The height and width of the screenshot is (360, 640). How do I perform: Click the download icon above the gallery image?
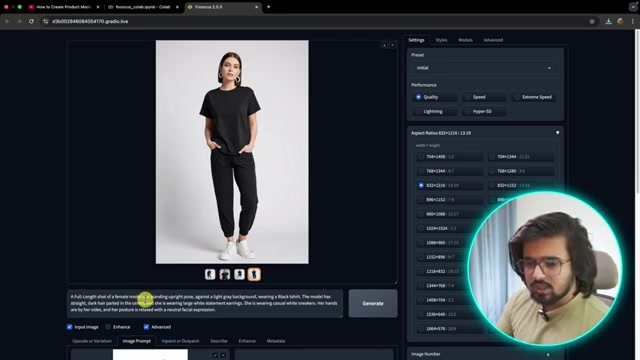384,45
